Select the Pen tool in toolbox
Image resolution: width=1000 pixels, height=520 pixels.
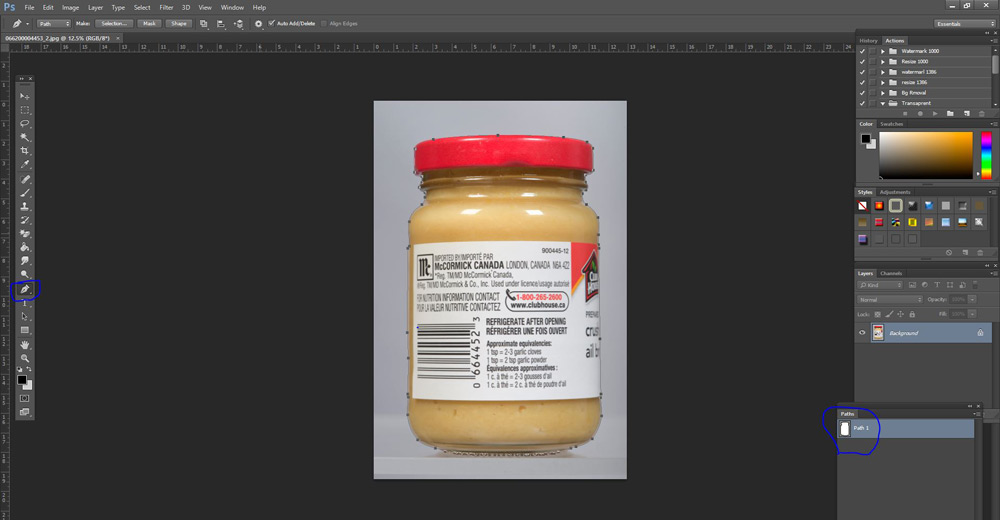tap(25, 290)
